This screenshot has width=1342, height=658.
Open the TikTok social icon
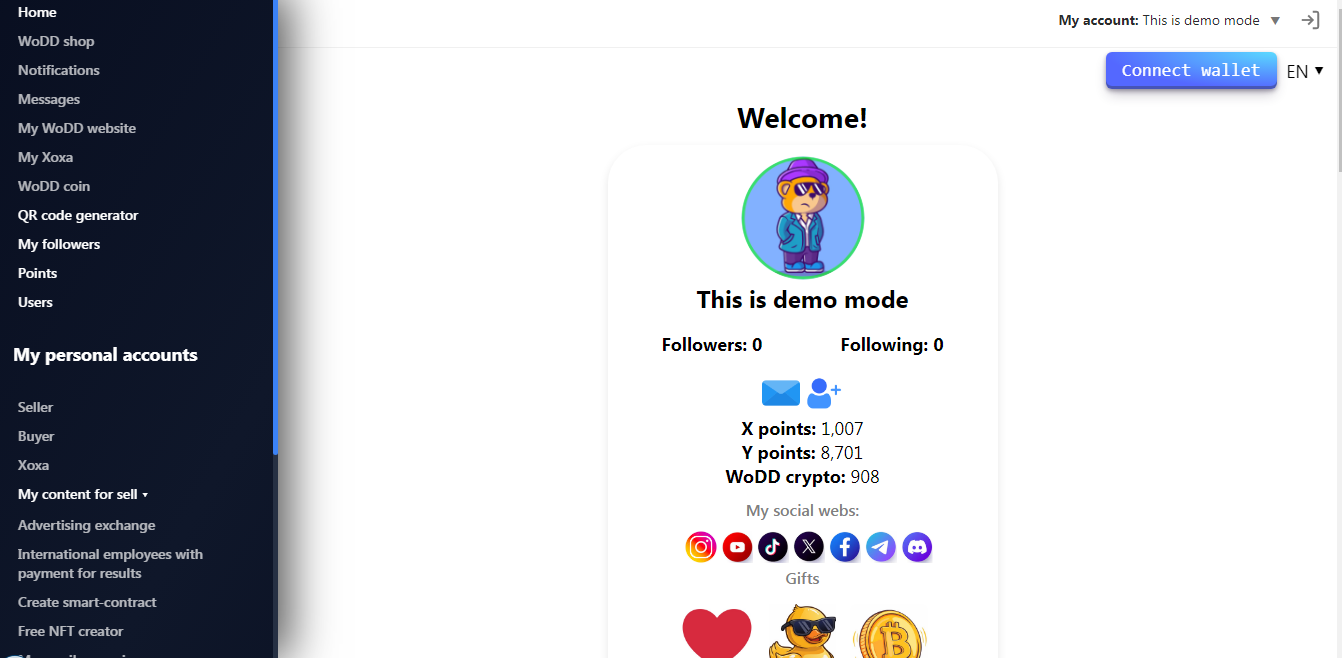773,547
